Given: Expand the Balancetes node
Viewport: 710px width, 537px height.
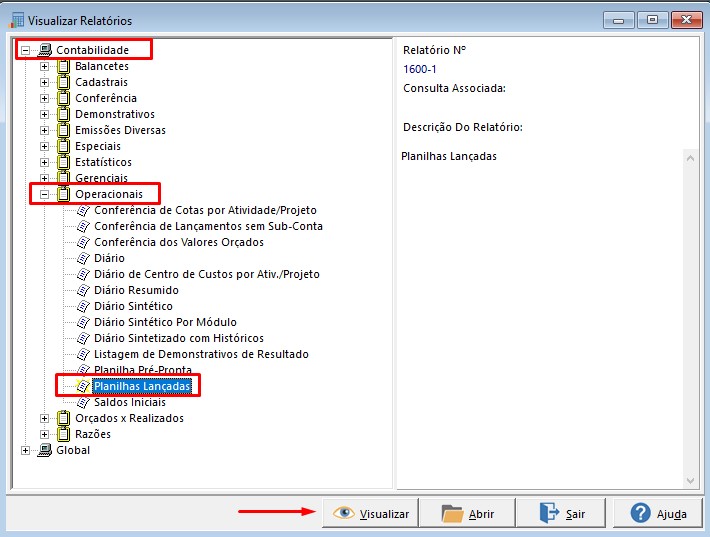Looking at the screenshot, I should pos(44,67).
